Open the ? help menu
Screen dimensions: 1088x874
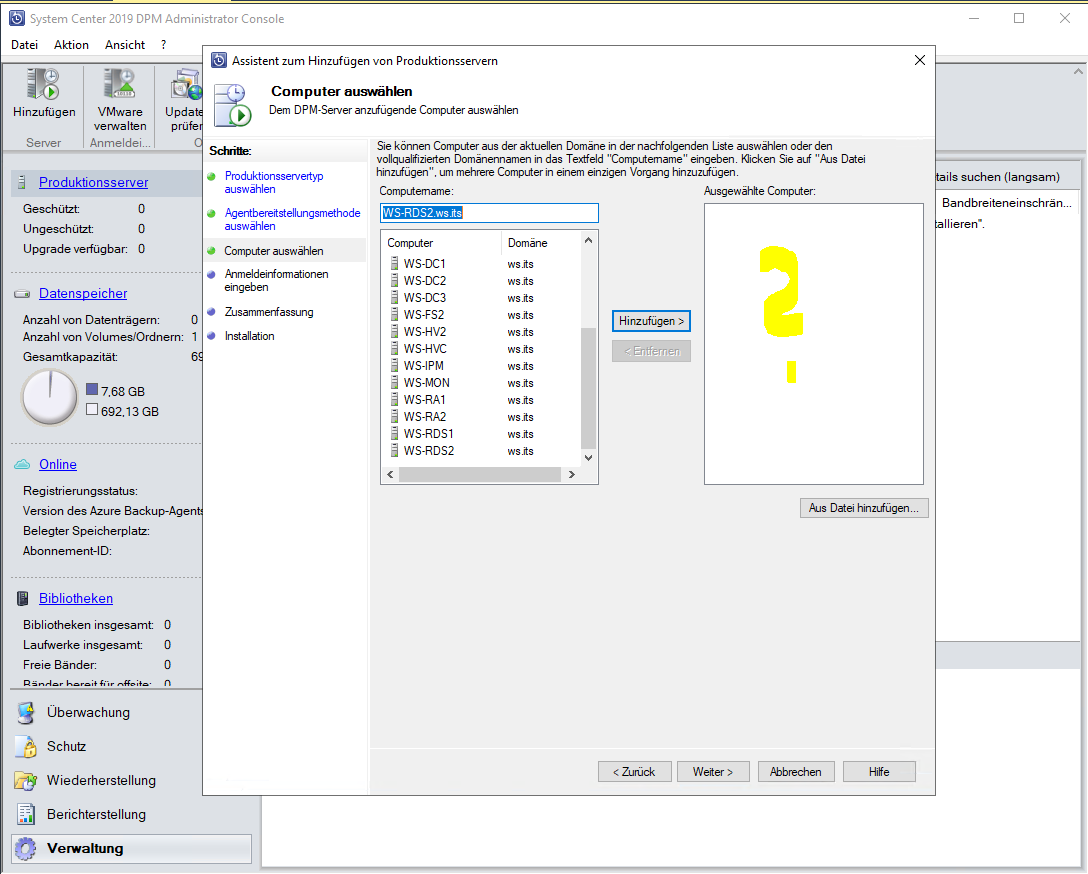164,44
